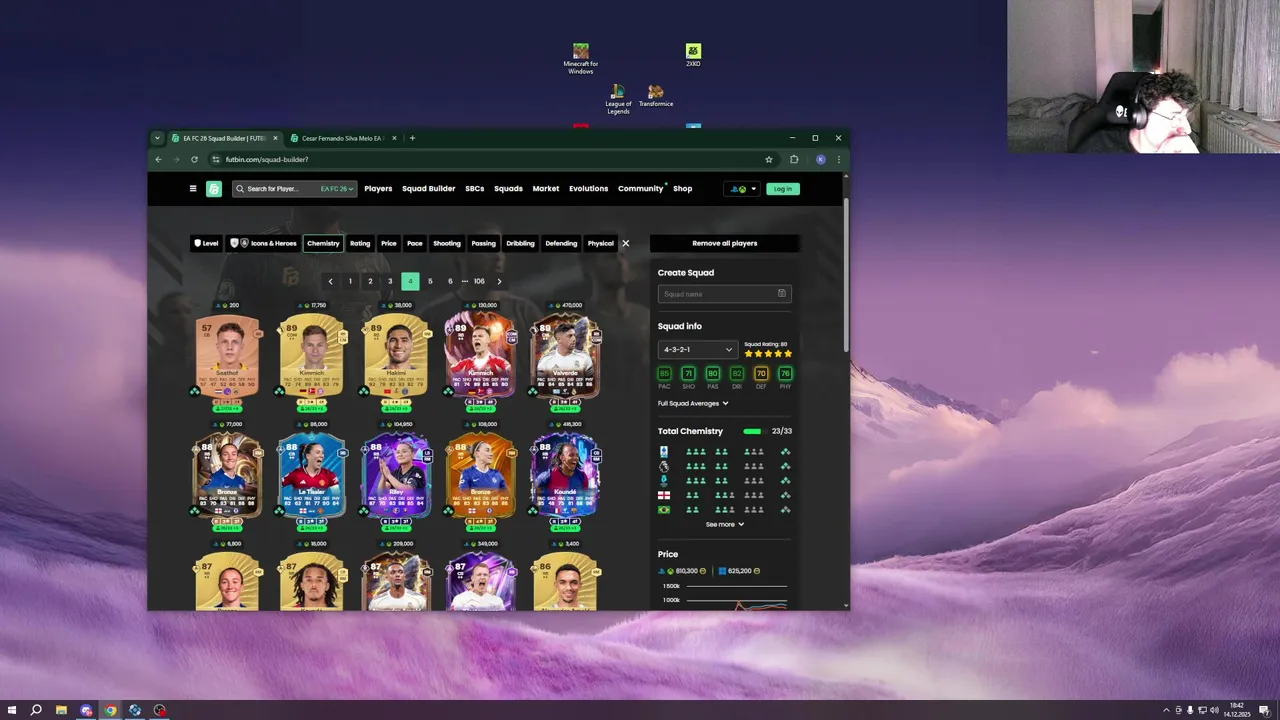
Task: Open the Transformice desktop icon
Action: (x=656, y=96)
